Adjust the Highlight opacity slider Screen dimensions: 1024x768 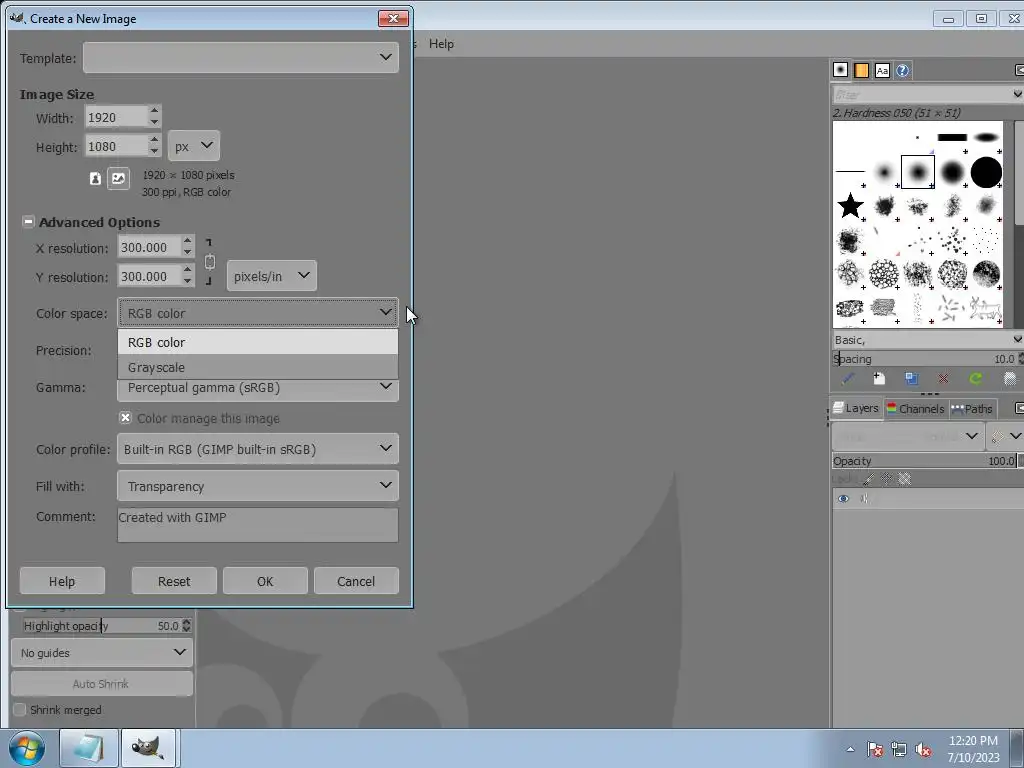point(103,626)
